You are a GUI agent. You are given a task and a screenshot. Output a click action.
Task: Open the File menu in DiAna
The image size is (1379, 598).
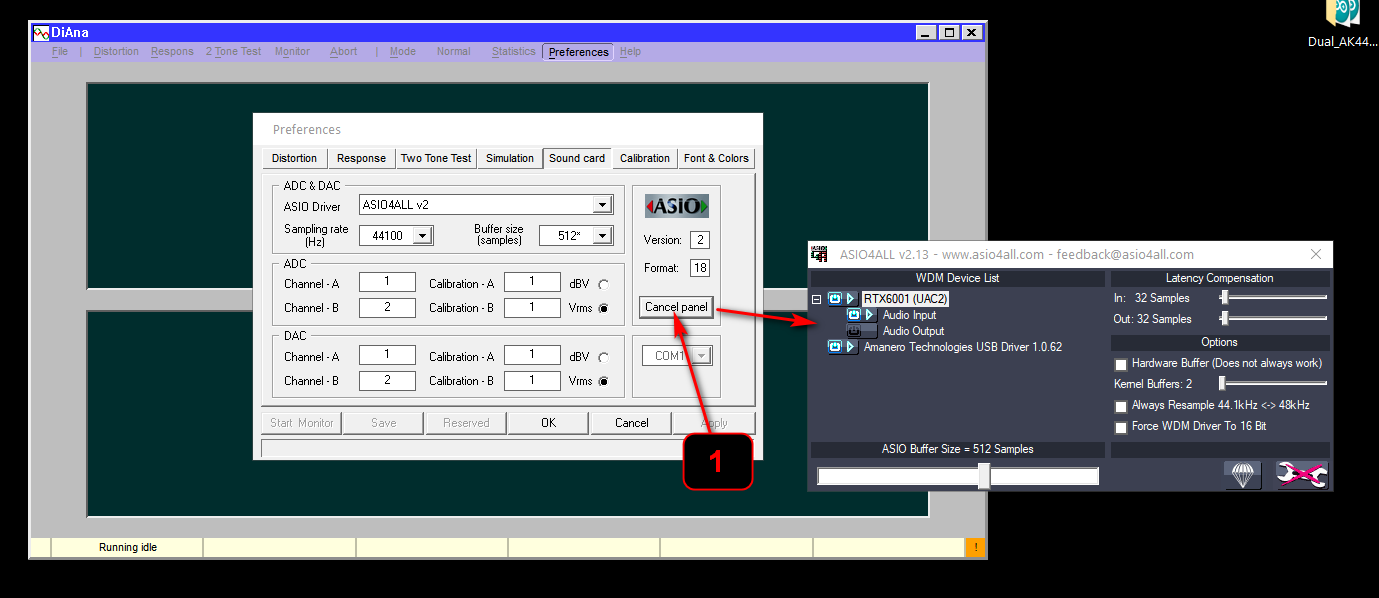pyautogui.click(x=60, y=52)
